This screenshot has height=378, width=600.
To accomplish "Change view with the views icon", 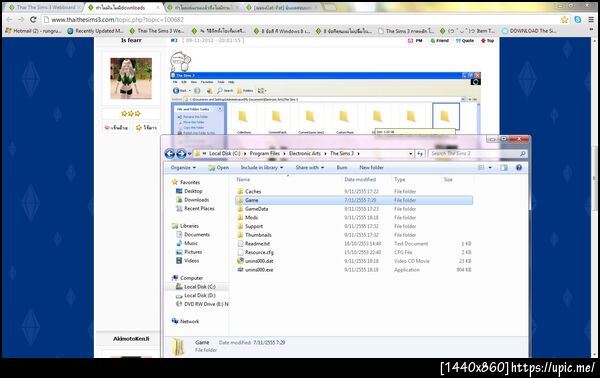I will point(481,168).
